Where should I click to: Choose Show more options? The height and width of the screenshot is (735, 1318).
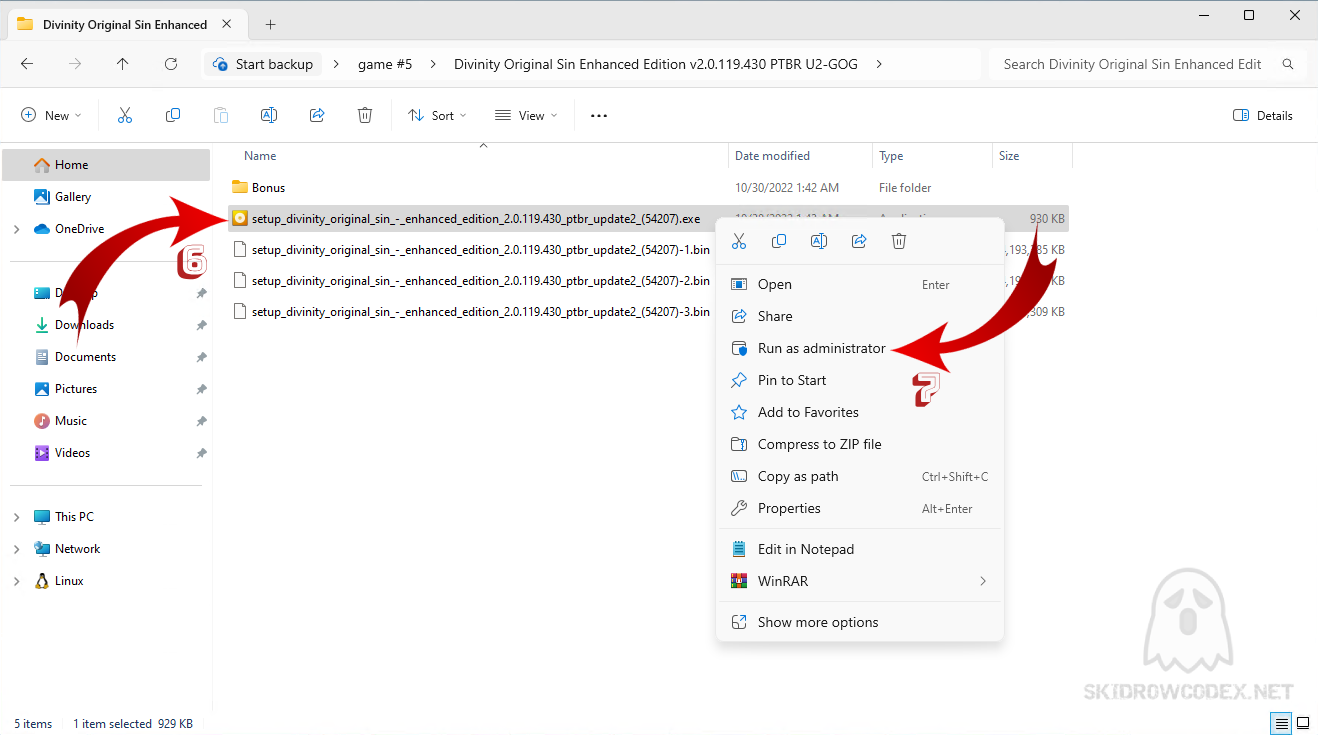coord(860,622)
